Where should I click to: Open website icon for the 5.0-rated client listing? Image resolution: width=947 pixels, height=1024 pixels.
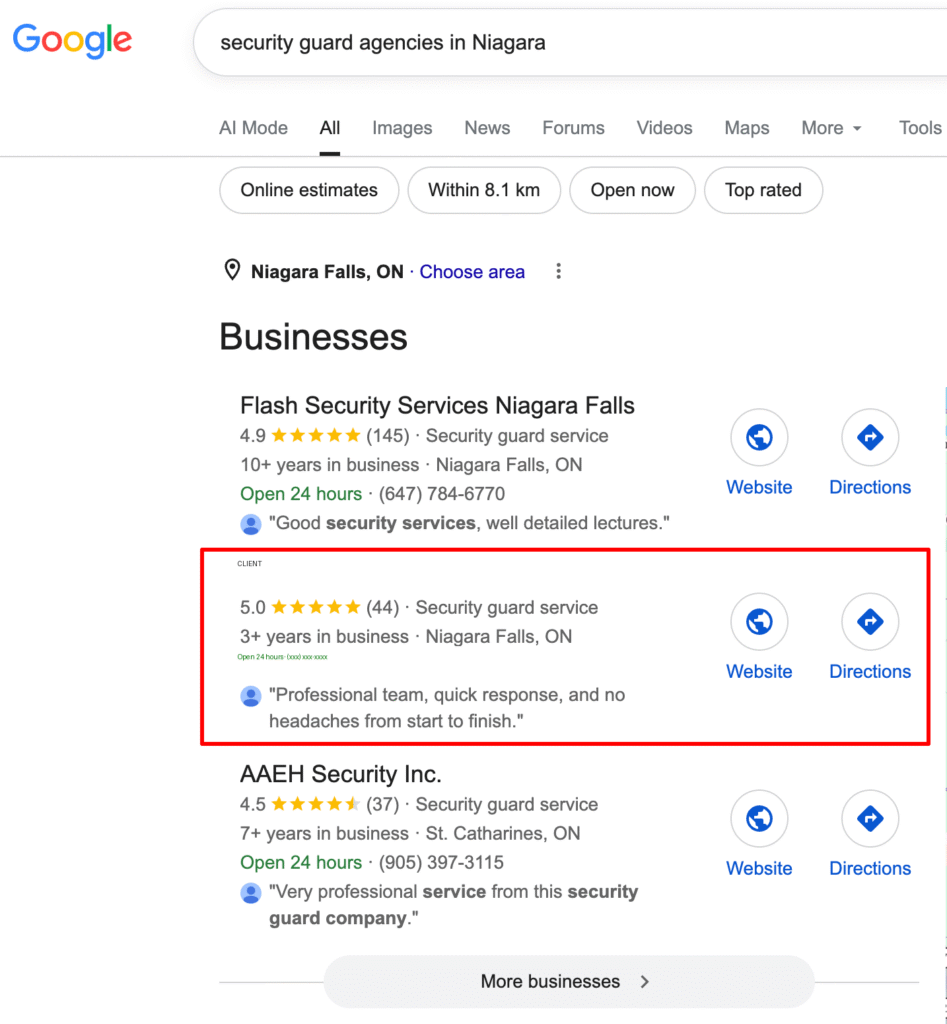tap(759, 621)
